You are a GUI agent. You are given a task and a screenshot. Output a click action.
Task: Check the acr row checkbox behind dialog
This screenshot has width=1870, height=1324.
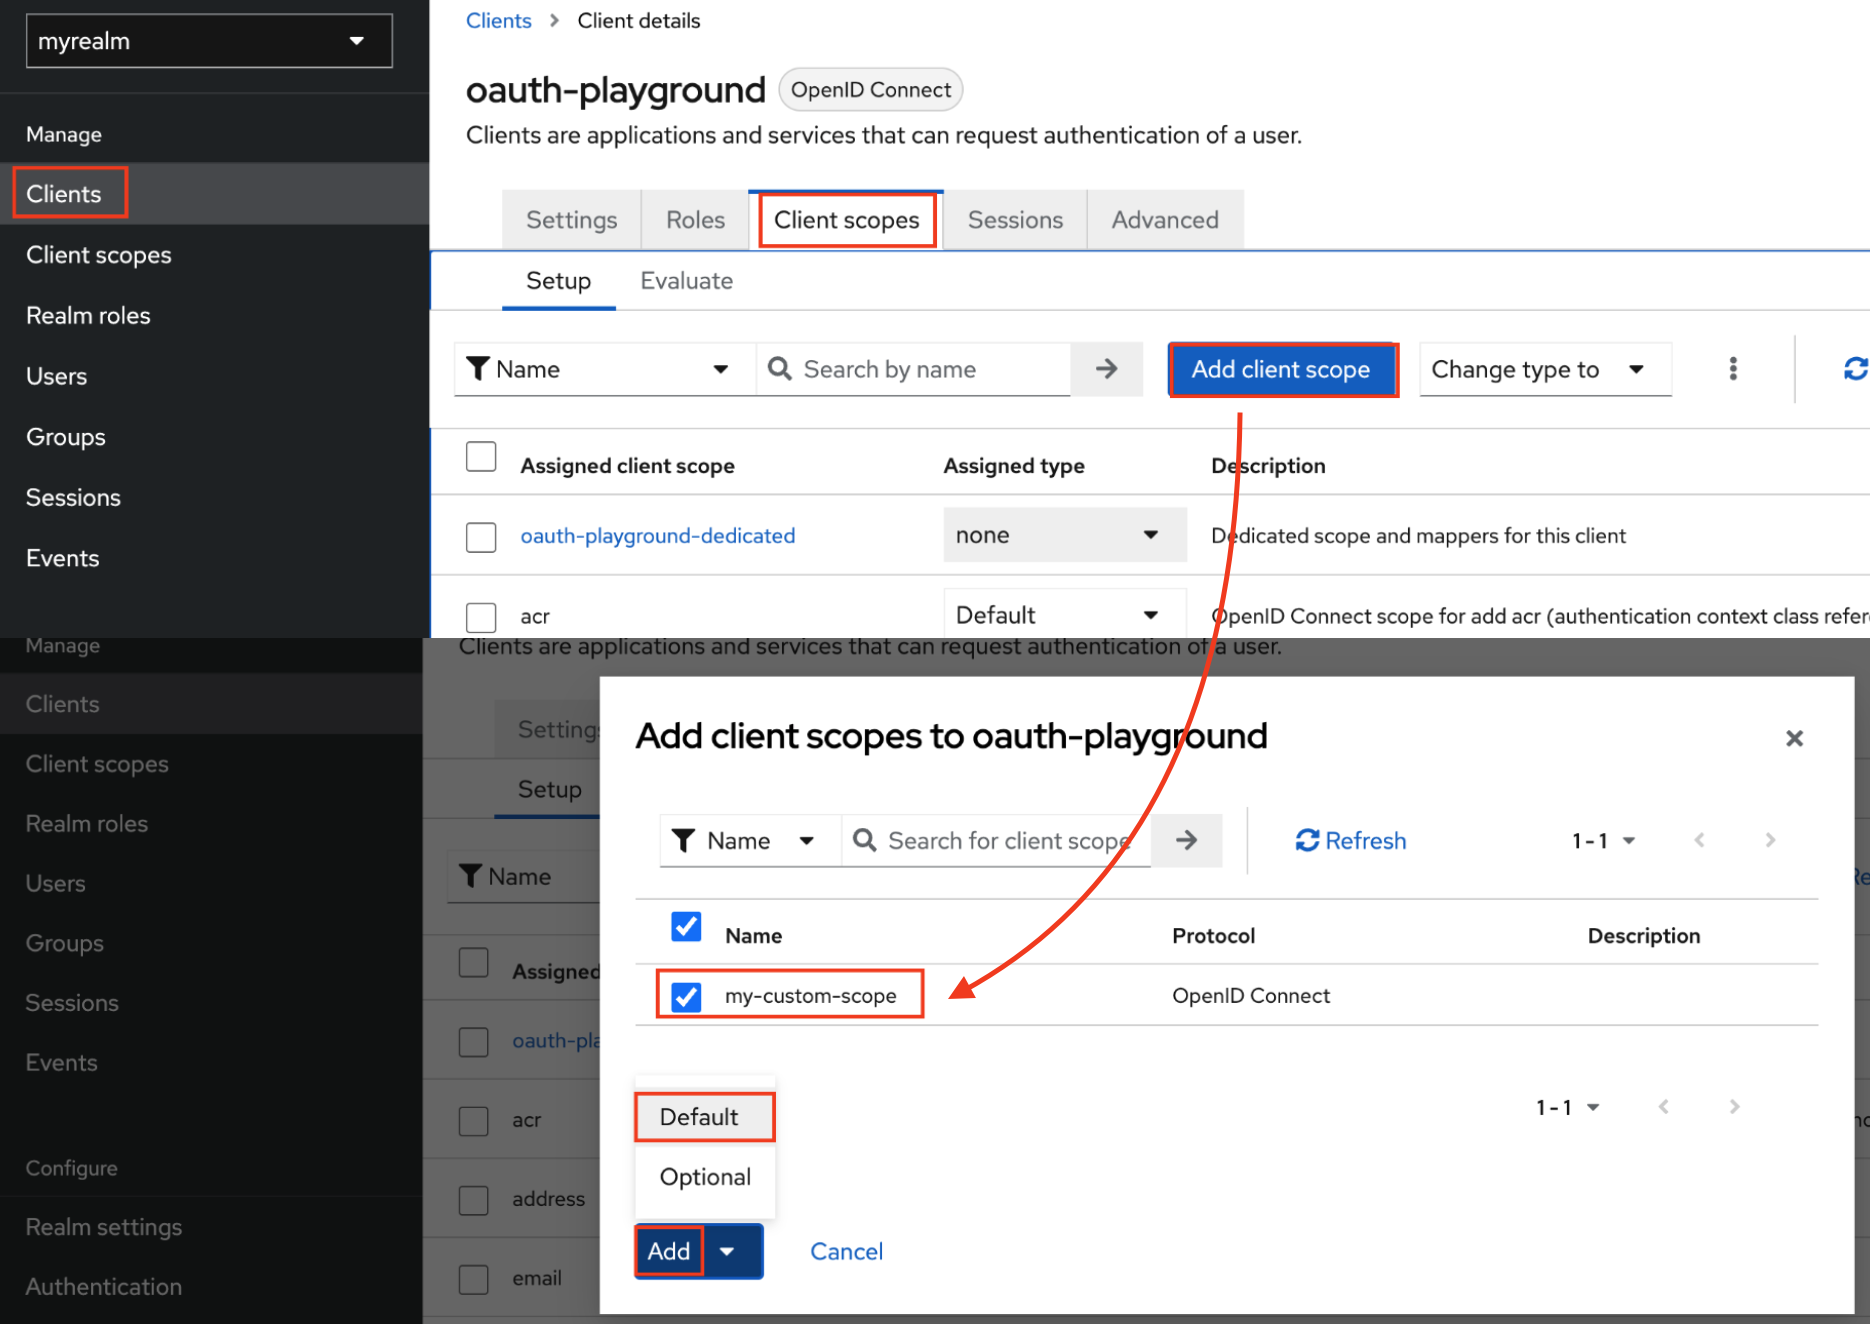tap(473, 1120)
